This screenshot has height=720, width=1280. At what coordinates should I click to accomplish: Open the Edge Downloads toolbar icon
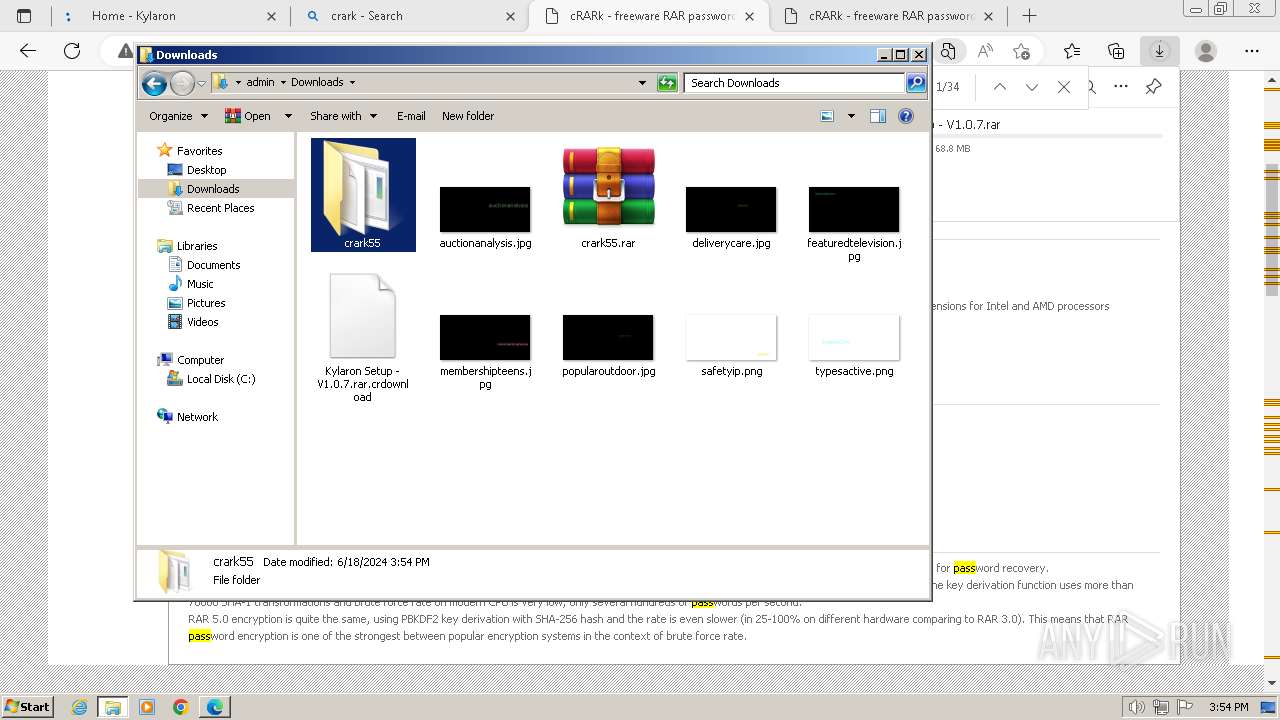pos(1160,51)
